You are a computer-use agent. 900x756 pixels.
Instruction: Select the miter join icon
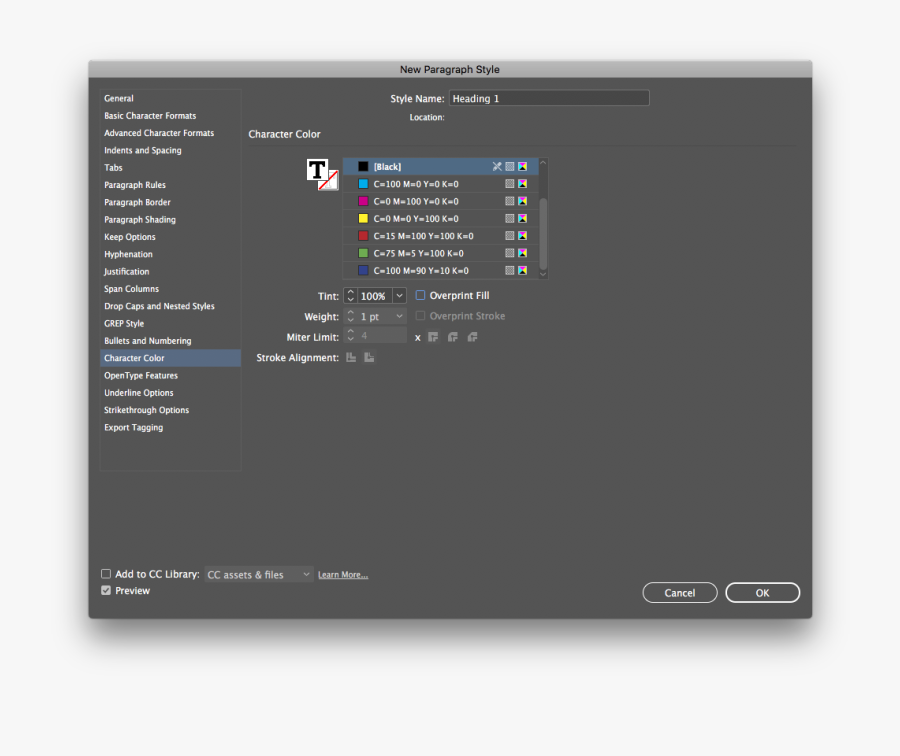[433, 337]
